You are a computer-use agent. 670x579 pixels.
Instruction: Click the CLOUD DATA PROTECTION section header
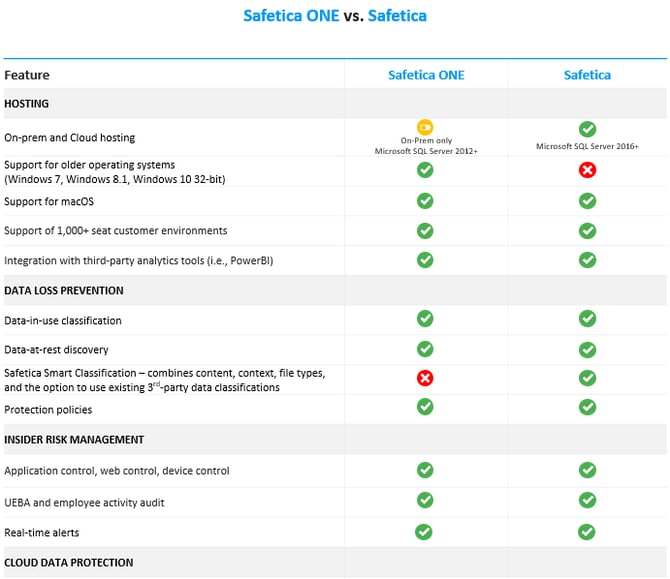tap(68, 562)
